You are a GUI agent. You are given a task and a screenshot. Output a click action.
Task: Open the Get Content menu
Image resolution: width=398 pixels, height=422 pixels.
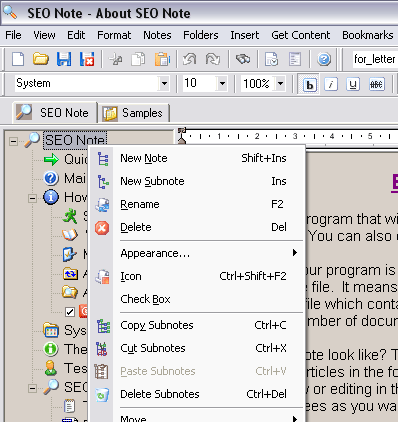coord(301,35)
